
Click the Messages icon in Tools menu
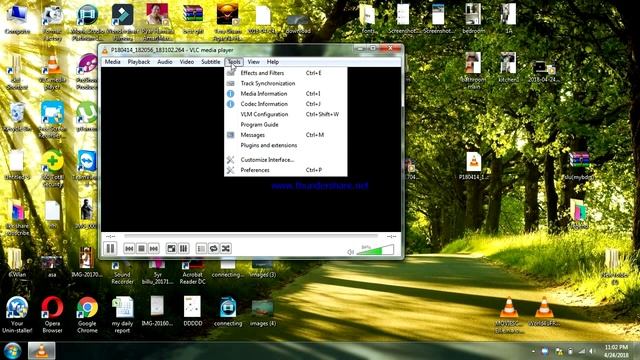pyautogui.click(x=231, y=135)
